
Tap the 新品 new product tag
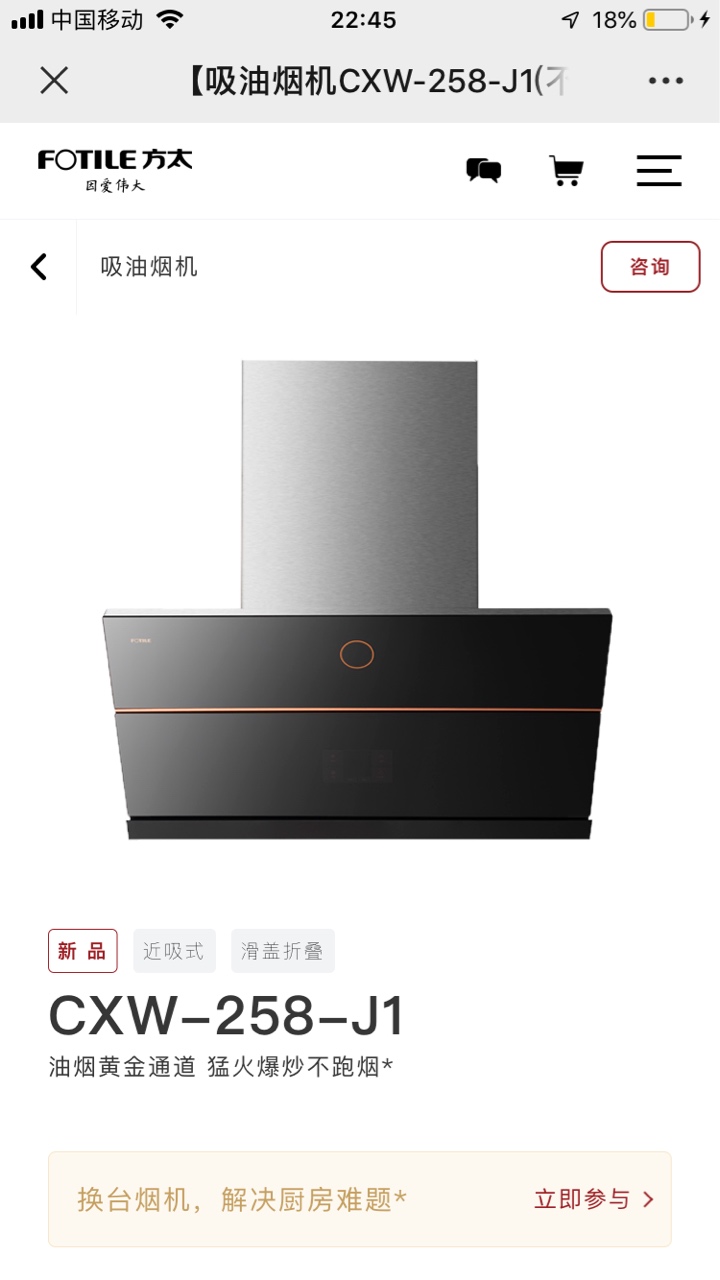tap(83, 951)
